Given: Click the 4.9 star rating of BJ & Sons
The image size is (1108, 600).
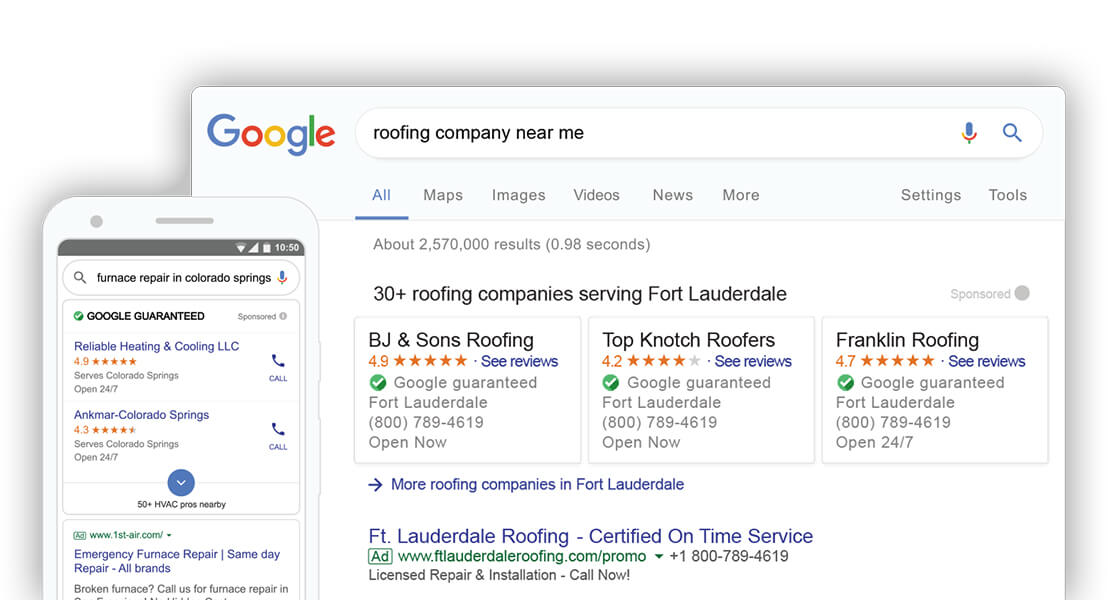Looking at the screenshot, I should pos(418,361).
